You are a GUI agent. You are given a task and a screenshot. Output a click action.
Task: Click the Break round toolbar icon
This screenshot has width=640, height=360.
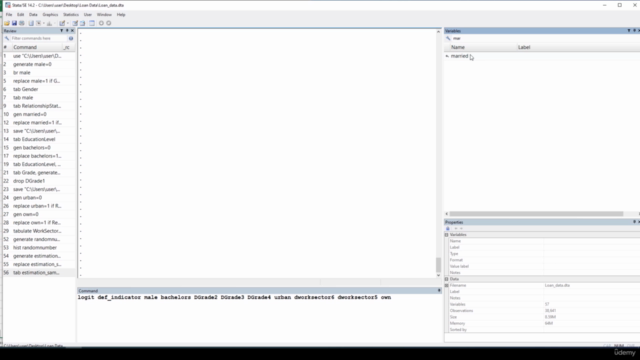point(109,23)
